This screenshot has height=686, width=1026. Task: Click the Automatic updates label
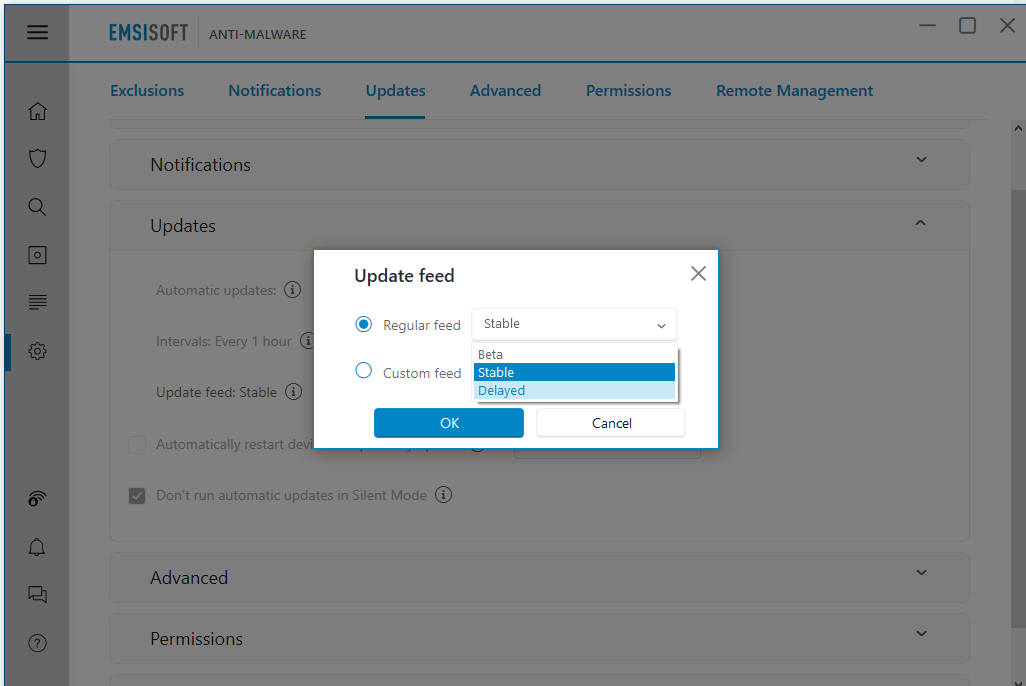(x=216, y=290)
